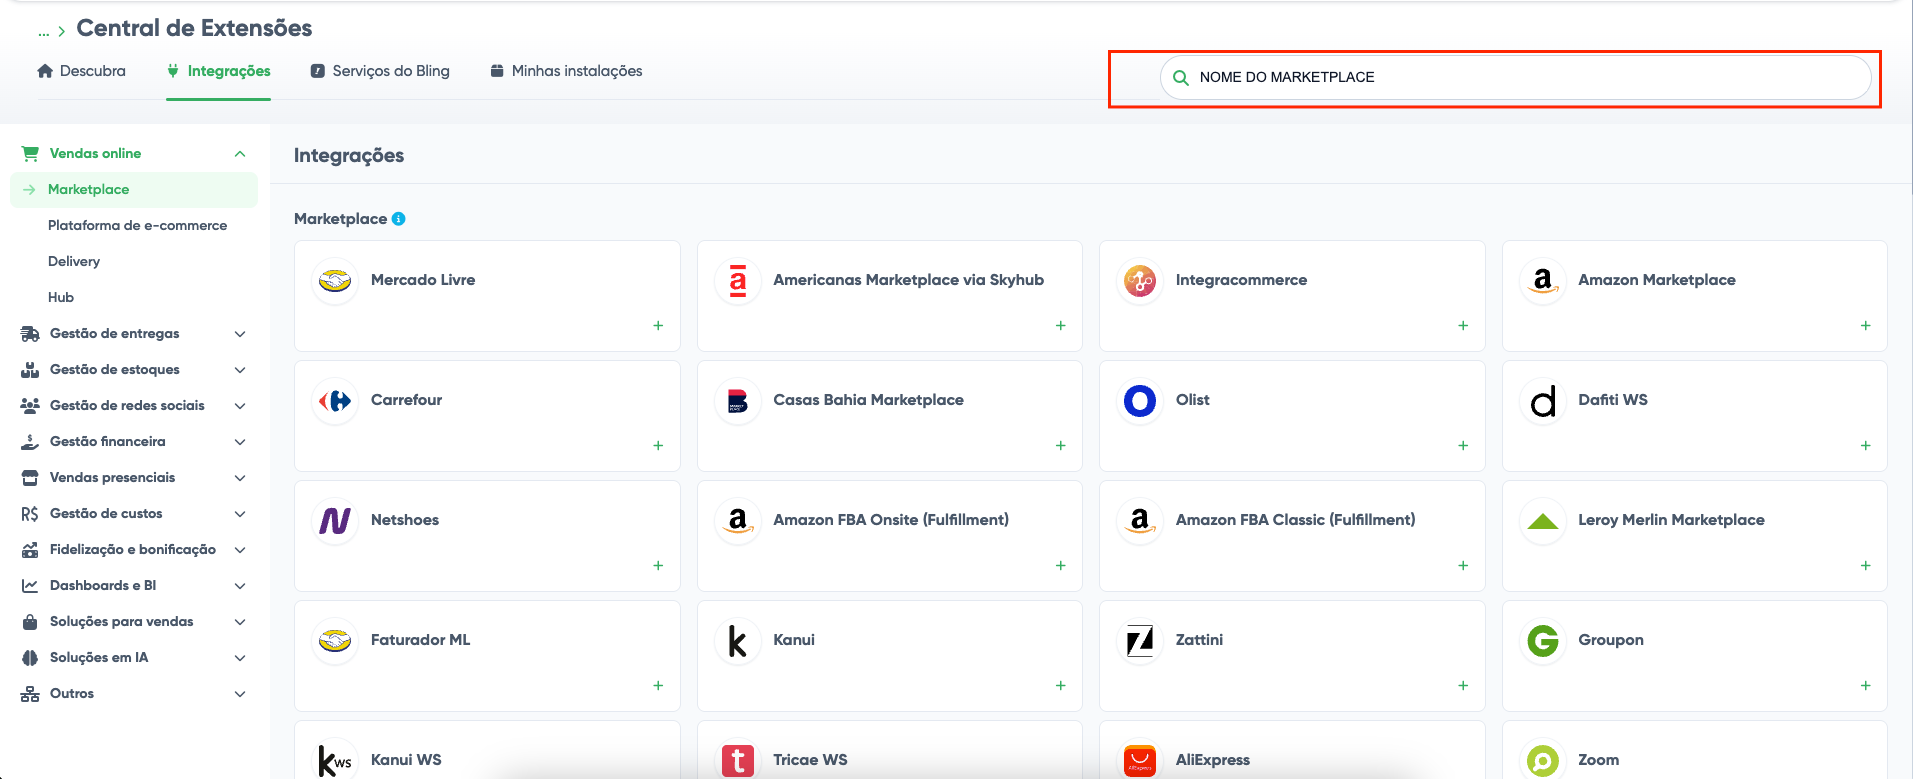Open Plataforma de e-commerce sidebar item
Viewport: 1913px width, 779px height.
click(137, 226)
